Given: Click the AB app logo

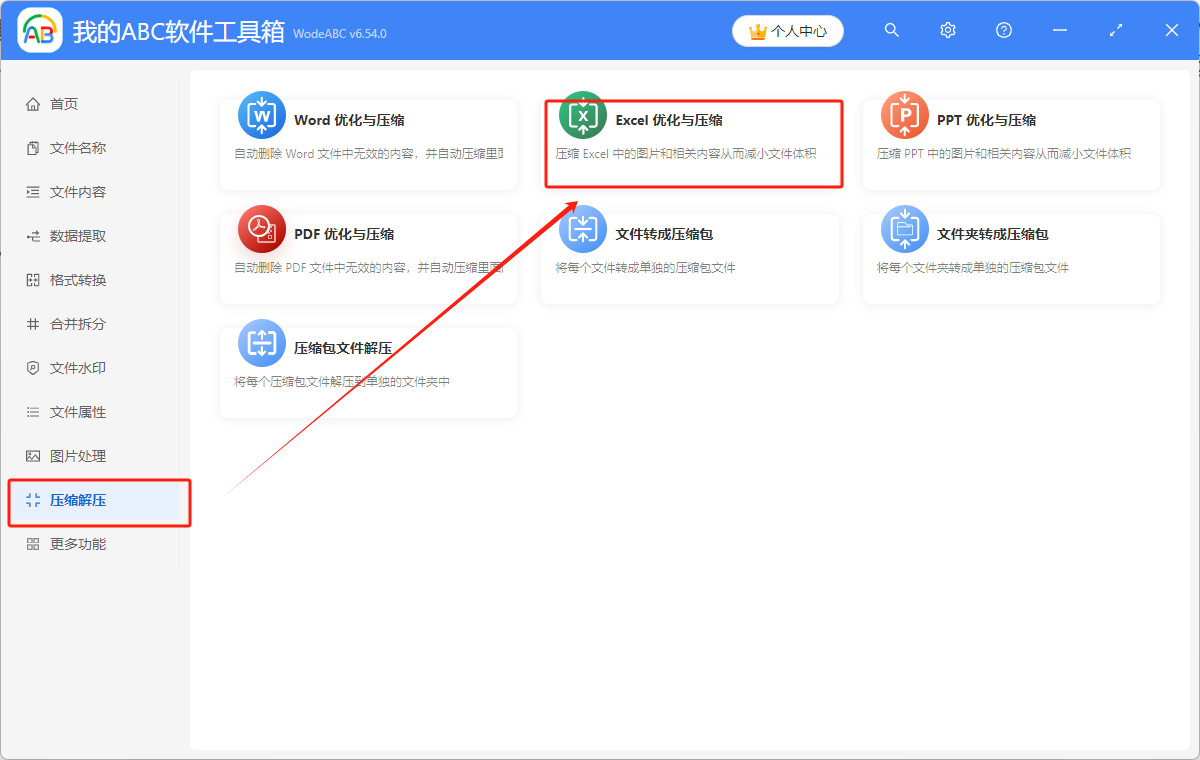Looking at the screenshot, I should [x=40, y=31].
